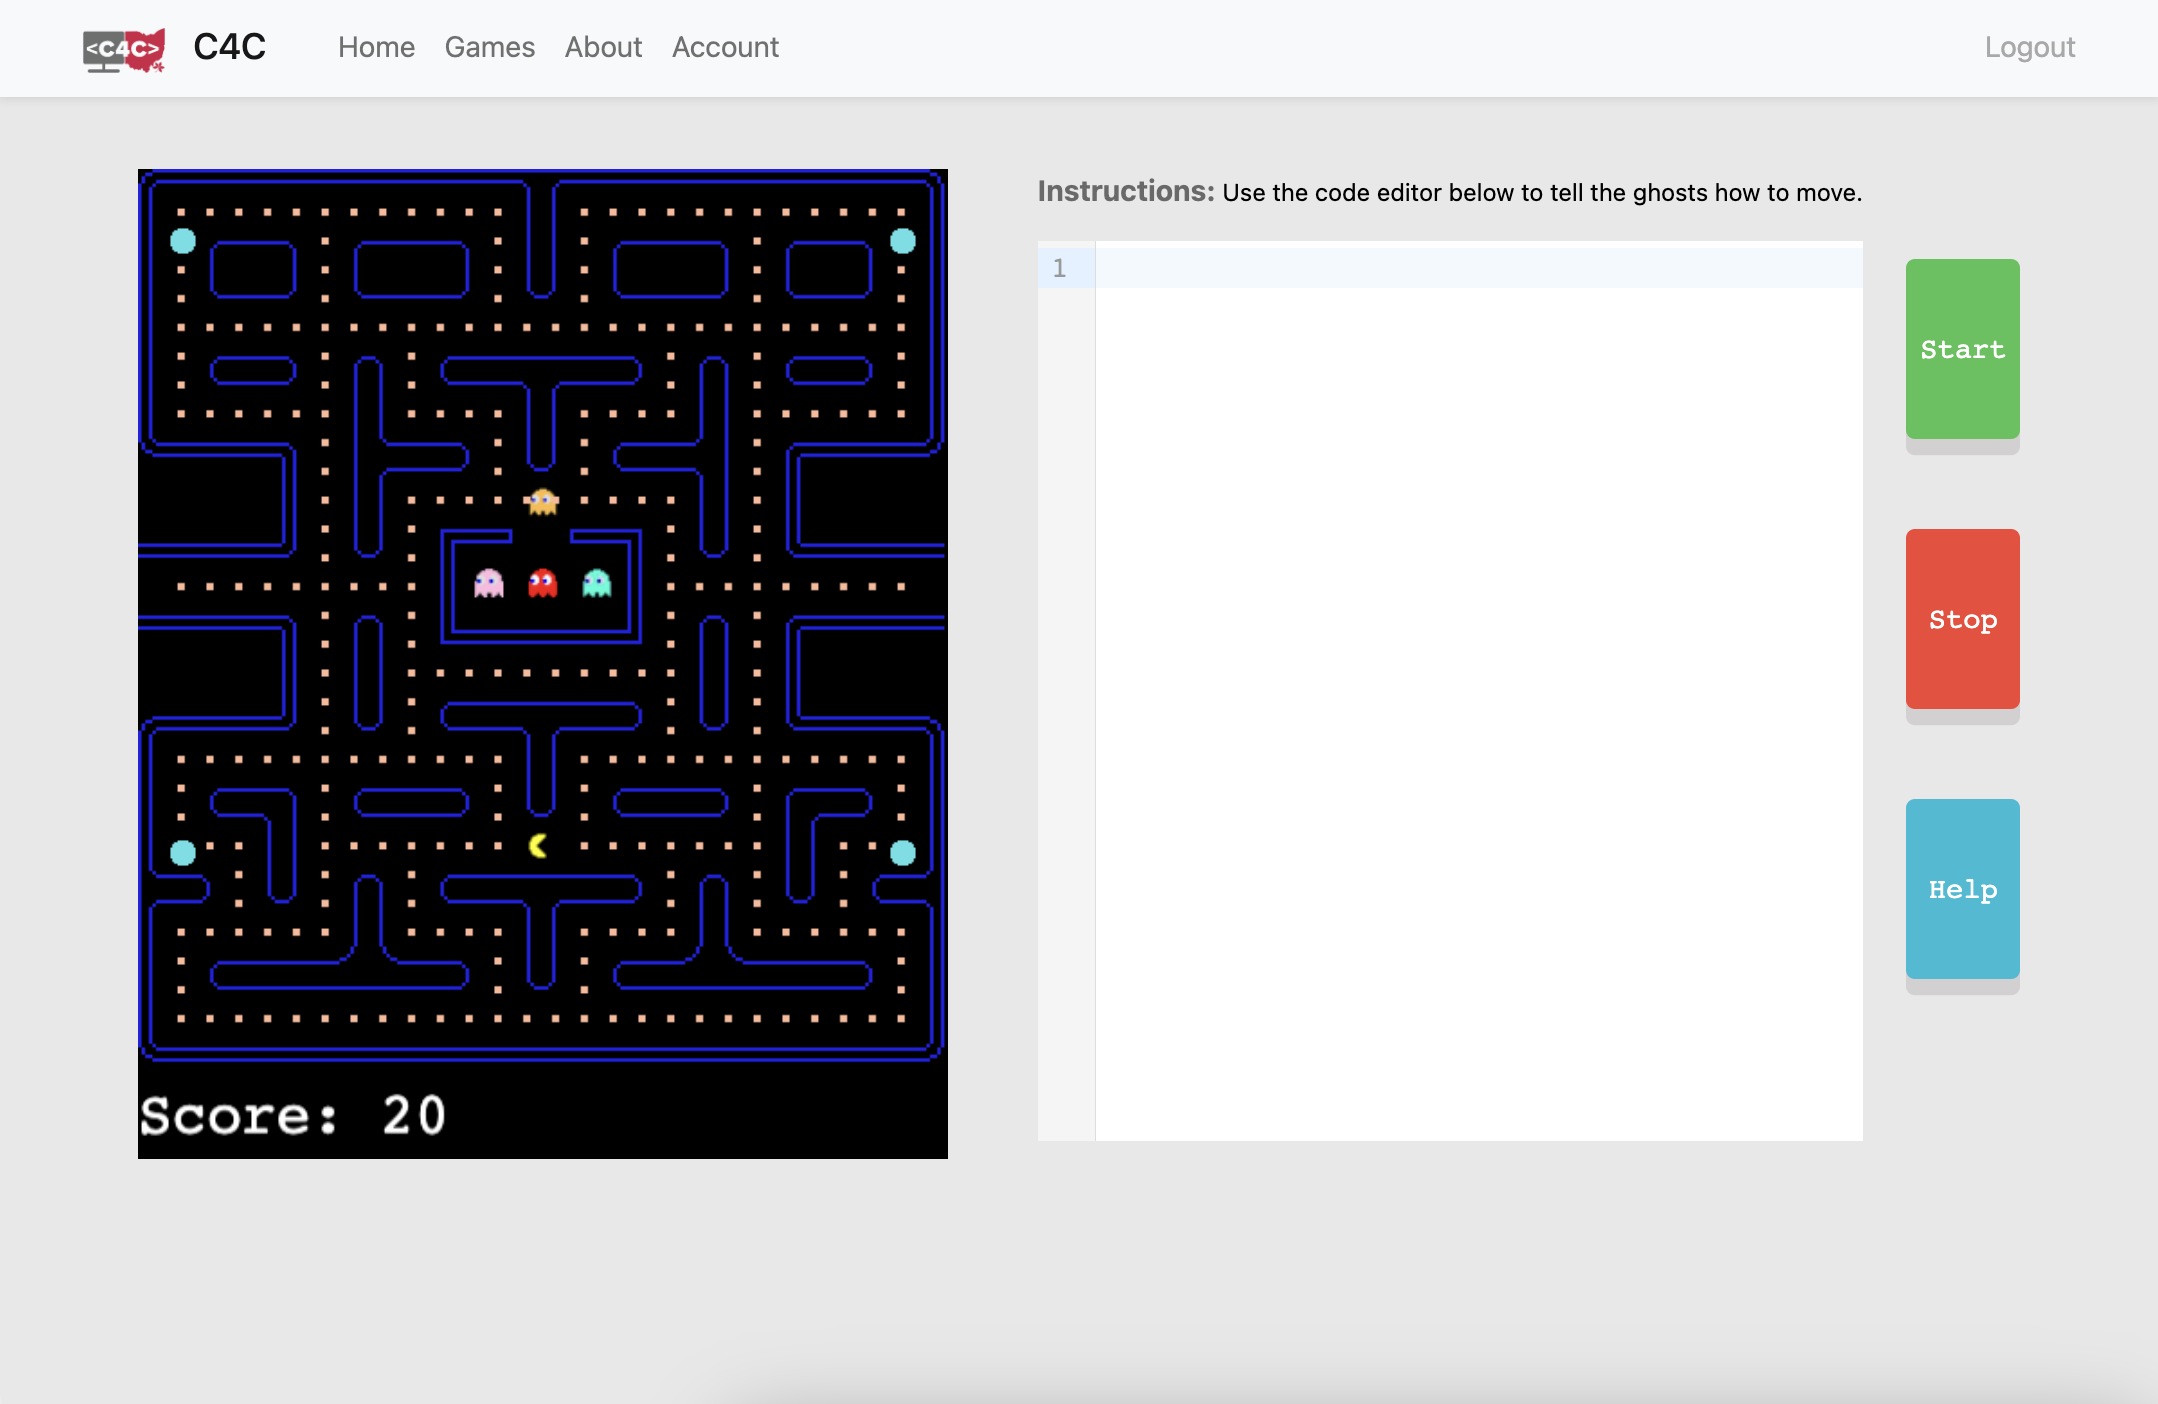
Task: Click the bottom-left cyan power pellet
Action: pyautogui.click(x=183, y=853)
